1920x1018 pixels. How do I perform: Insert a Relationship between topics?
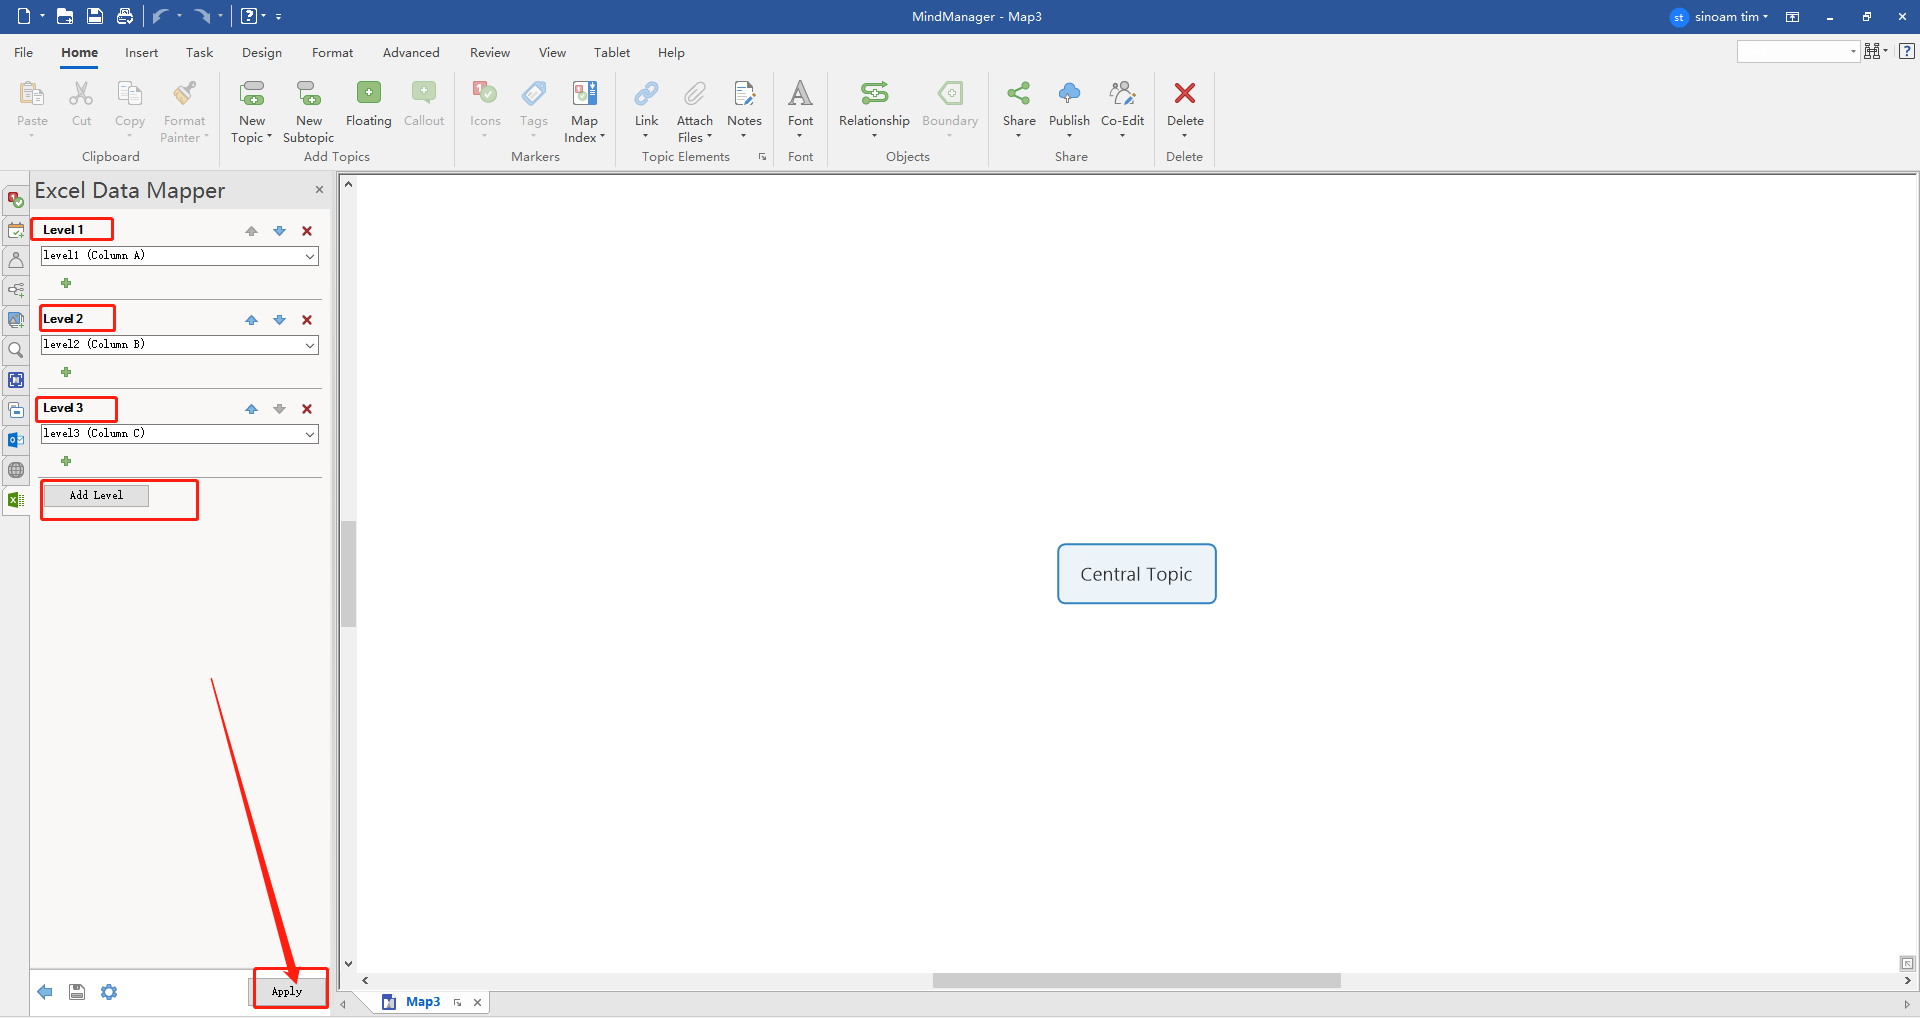pyautogui.click(x=873, y=110)
